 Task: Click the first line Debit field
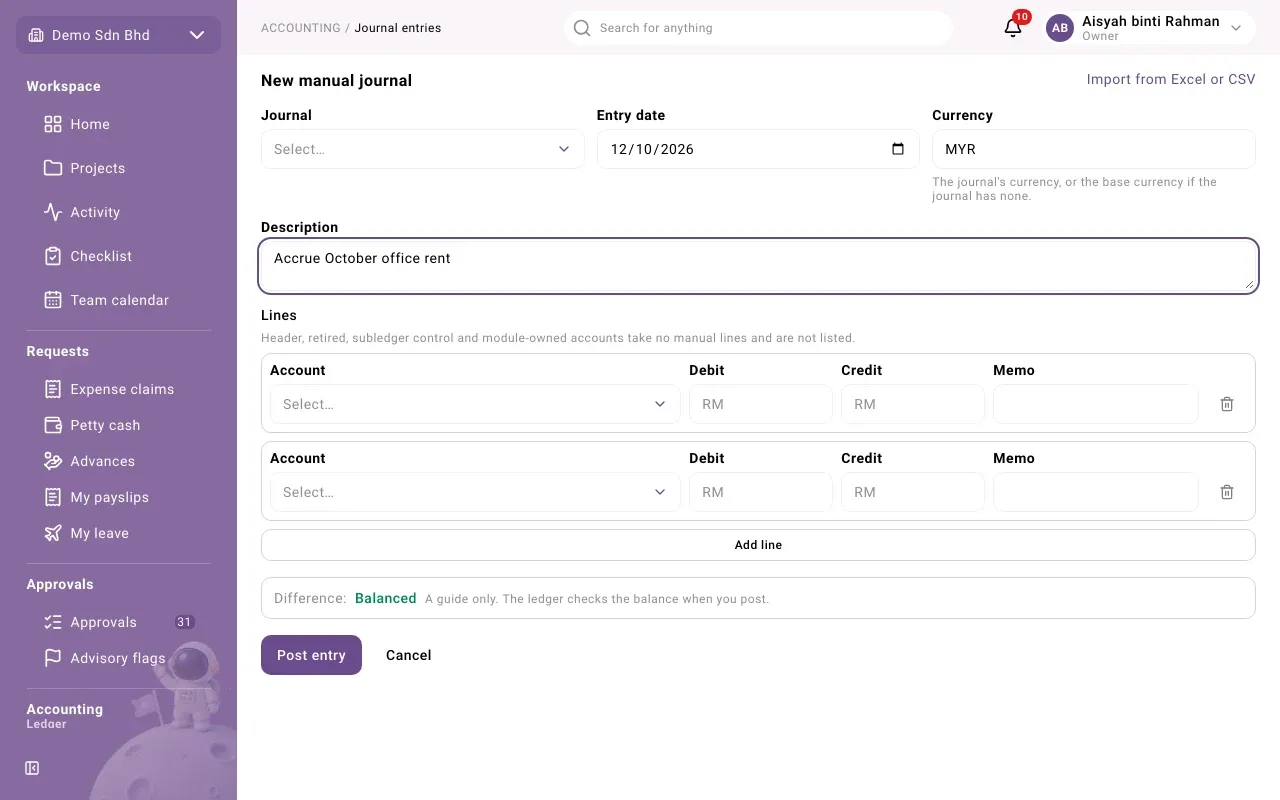[x=761, y=404]
